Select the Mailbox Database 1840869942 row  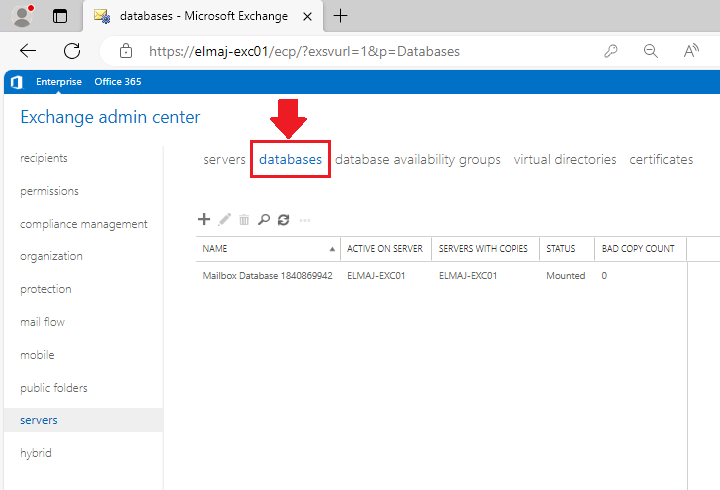[267, 275]
